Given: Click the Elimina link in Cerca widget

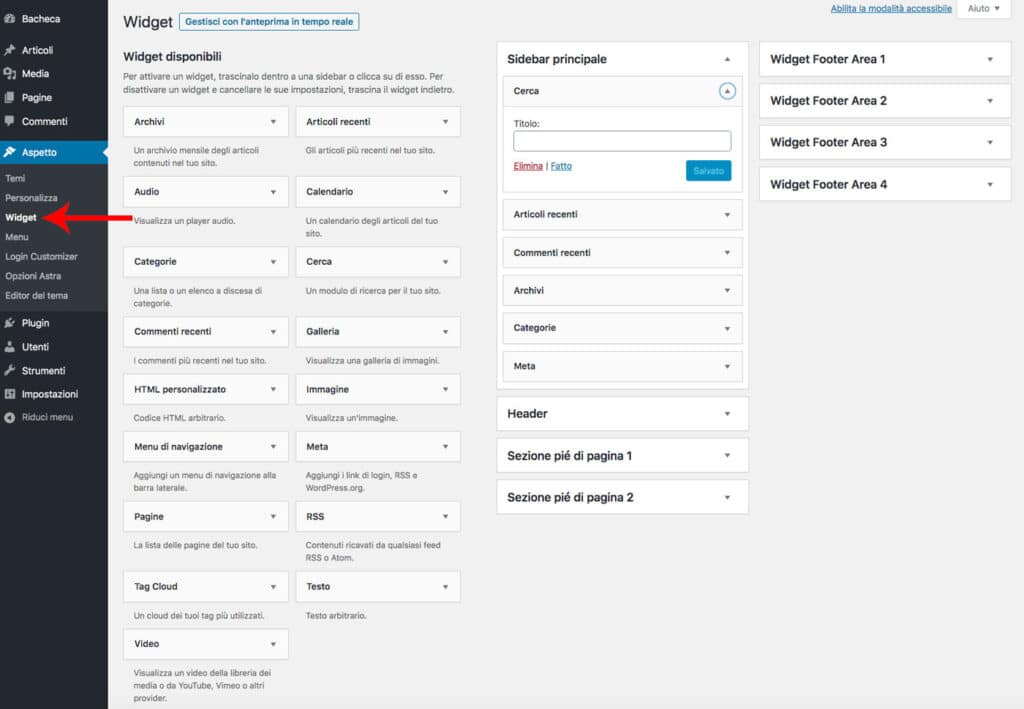Looking at the screenshot, I should click(x=529, y=166).
